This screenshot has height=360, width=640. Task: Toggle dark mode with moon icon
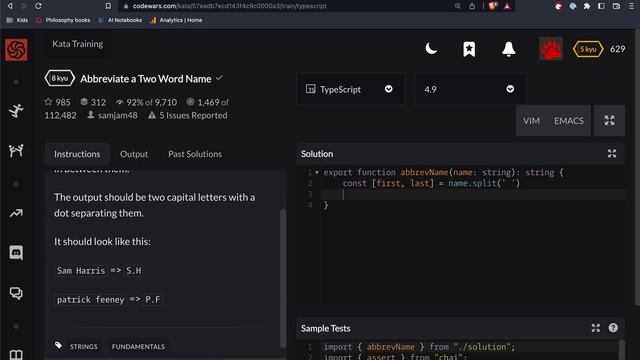[x=431, y=49]
